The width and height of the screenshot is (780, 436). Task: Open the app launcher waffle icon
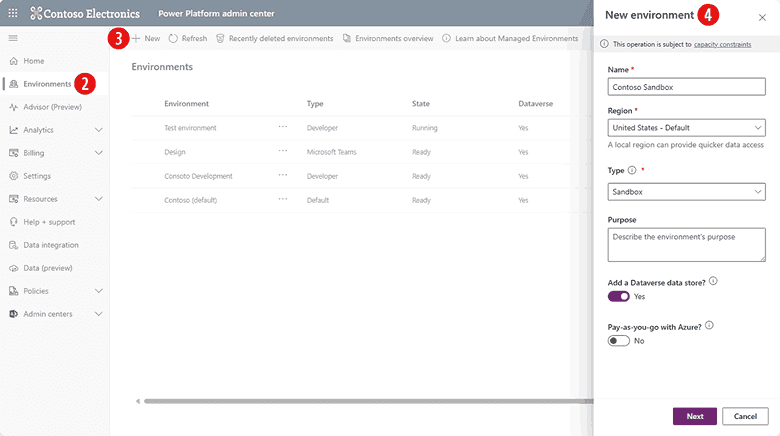pos(12,13)
